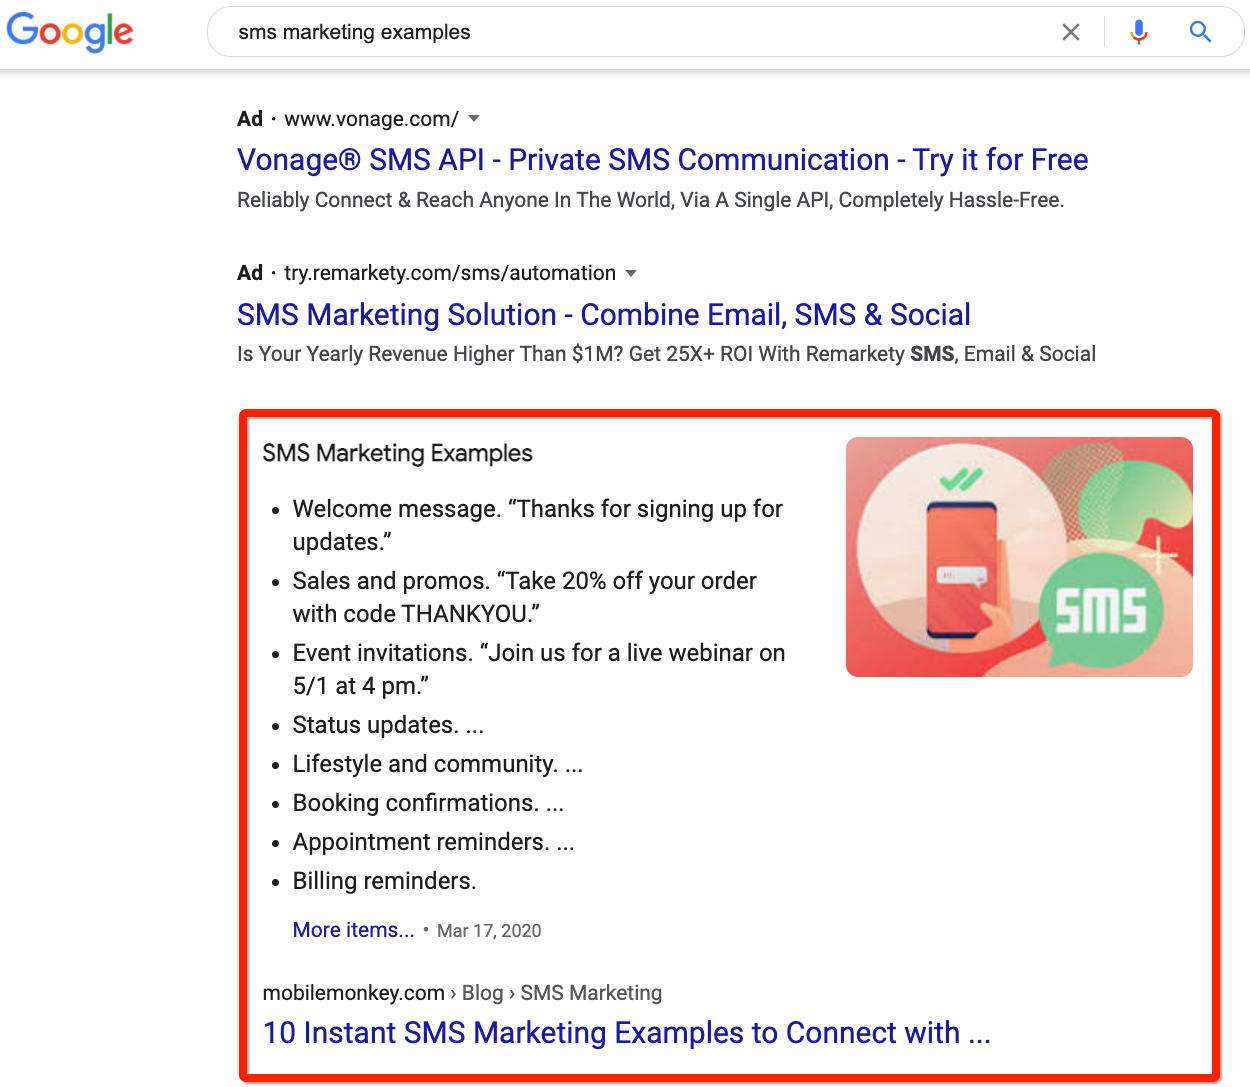The height and width of the screenshot is (1087, 1250).
Task: Click the Google logo
Action: (70, 31)
